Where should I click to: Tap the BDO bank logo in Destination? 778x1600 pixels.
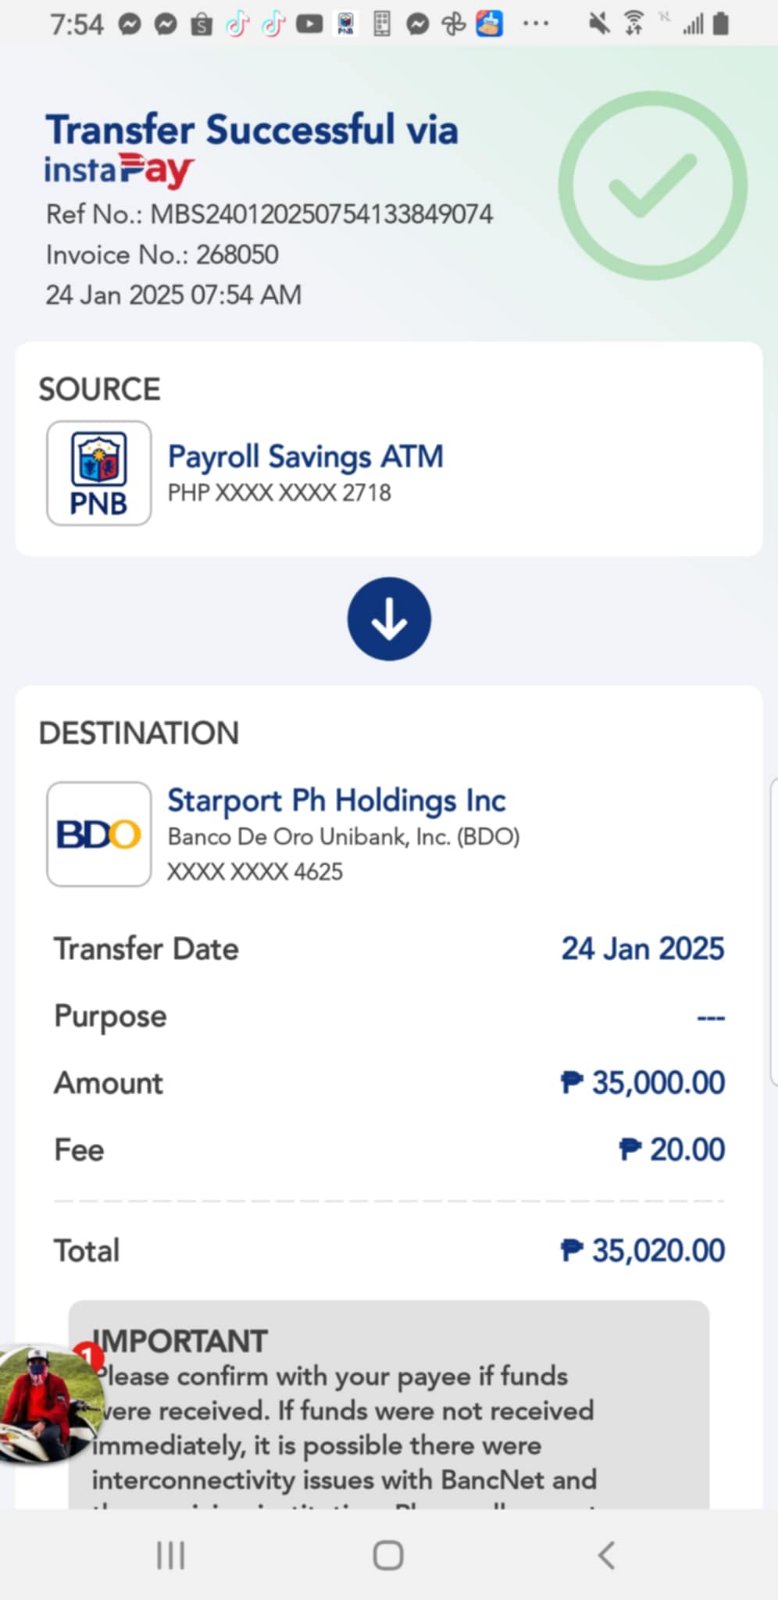(99, 834)
